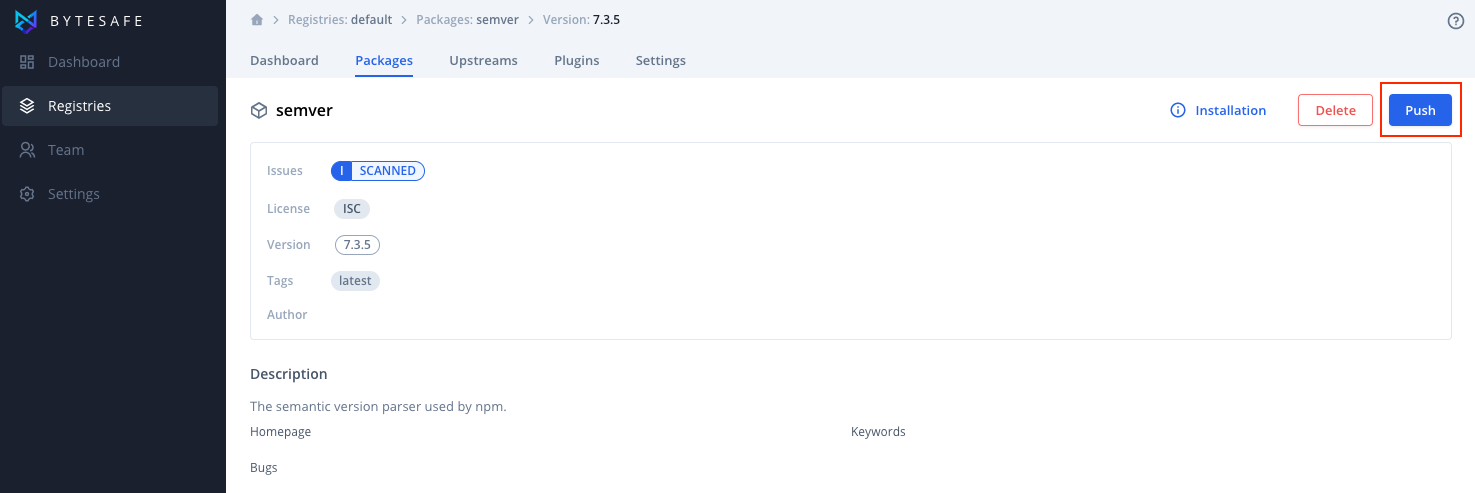1475x493 pixels.
Task: Click the Homepage label
Action: (x=280, y=432)
